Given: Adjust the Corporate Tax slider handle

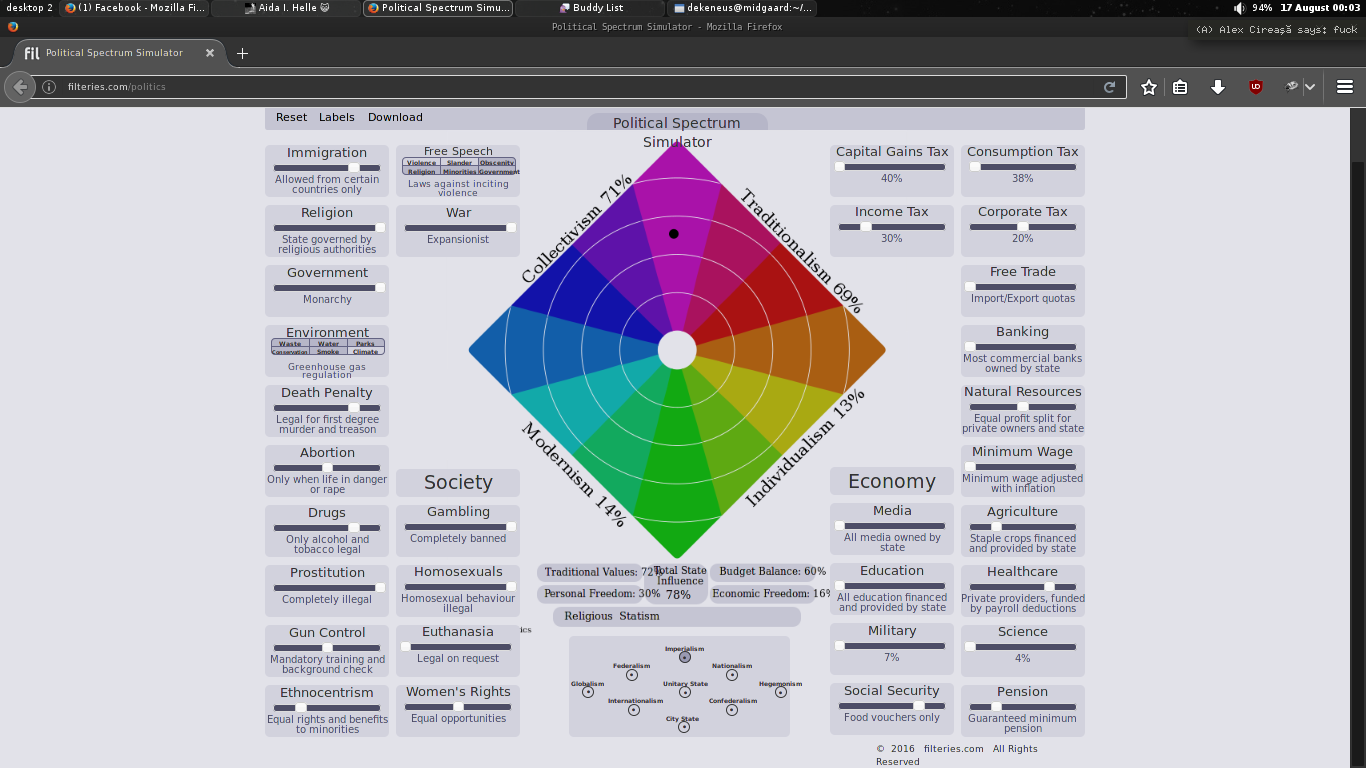Looking at the screenshot, I should coord(1022,227).
